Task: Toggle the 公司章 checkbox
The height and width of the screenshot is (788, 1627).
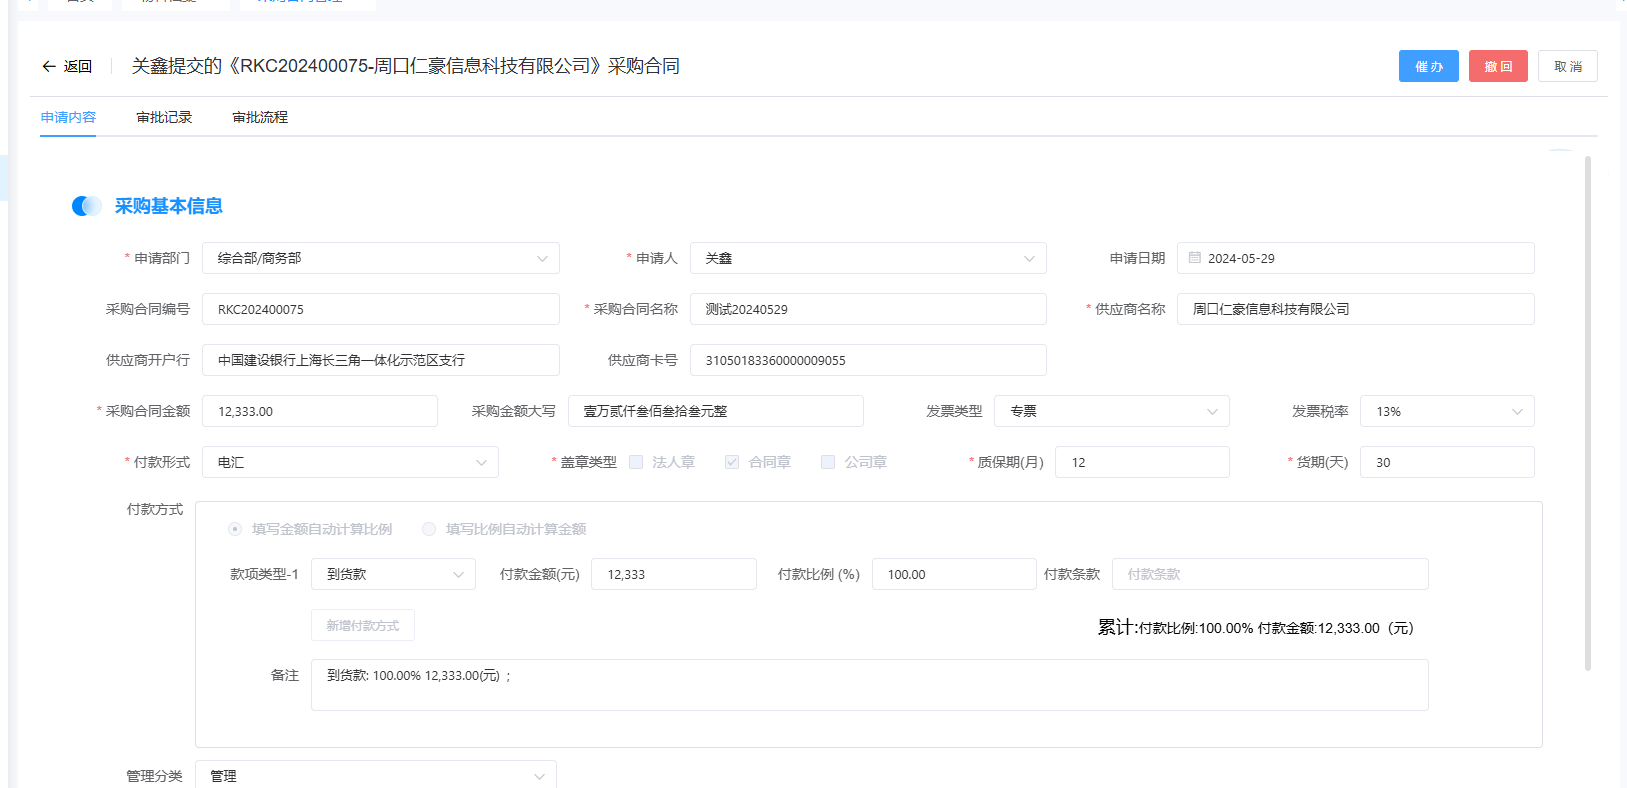Action: click(x=828, y=462)
